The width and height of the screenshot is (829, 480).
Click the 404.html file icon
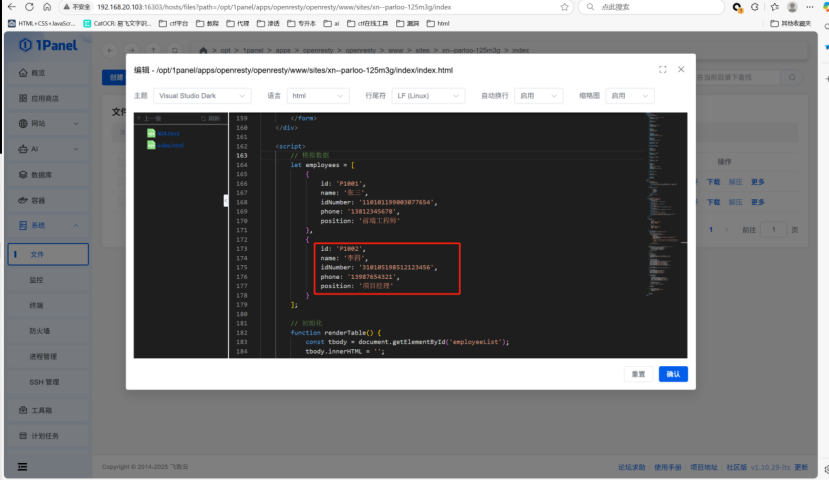(151, 133)
